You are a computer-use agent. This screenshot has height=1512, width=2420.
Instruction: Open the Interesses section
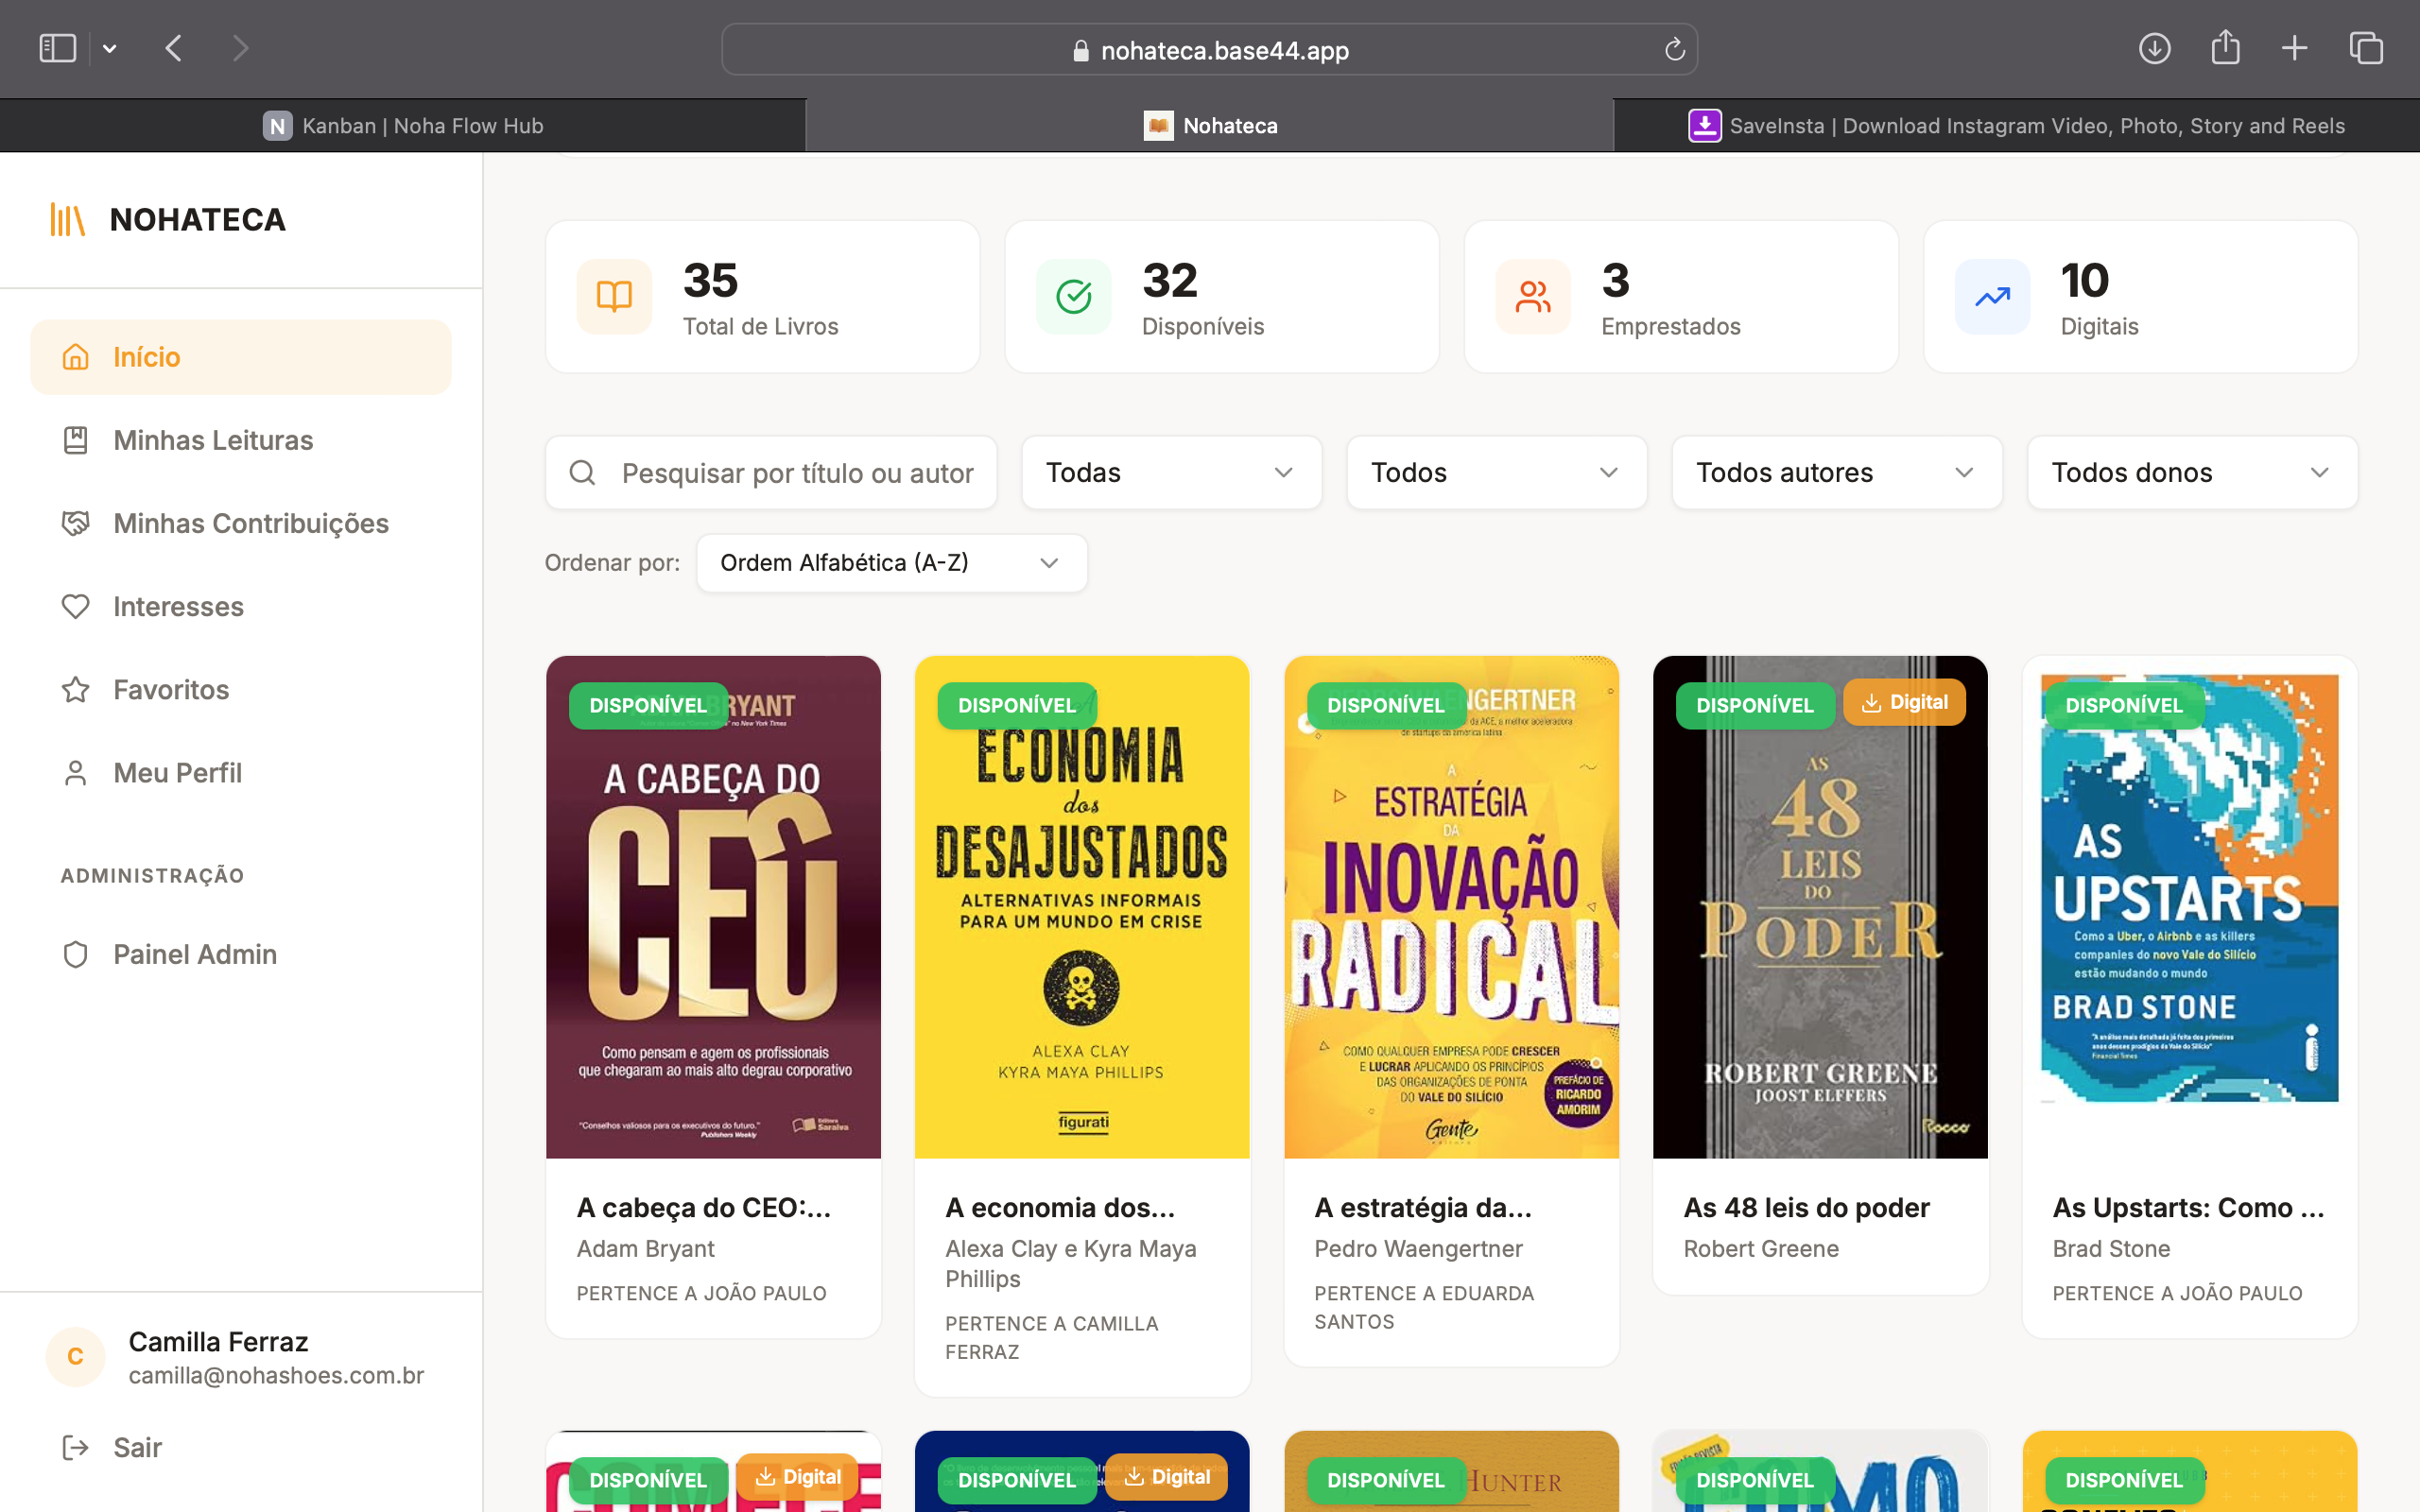241,606
